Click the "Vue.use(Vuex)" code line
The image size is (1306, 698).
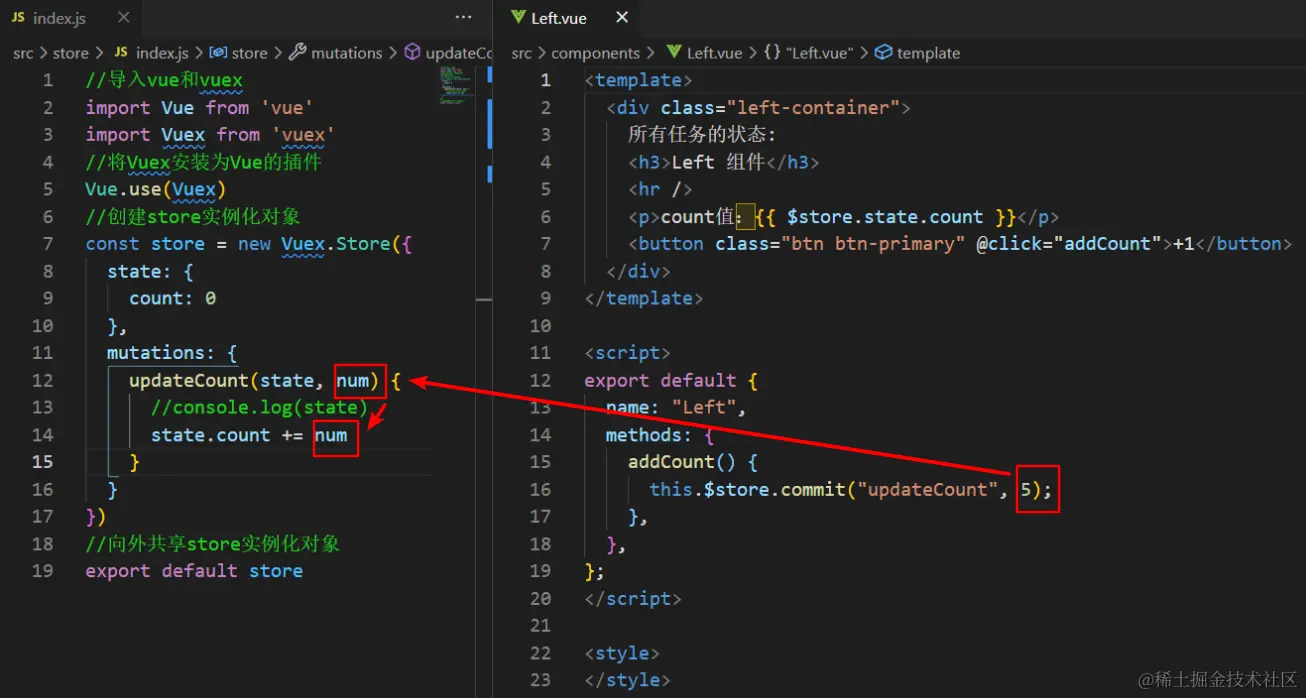[155, 189]
